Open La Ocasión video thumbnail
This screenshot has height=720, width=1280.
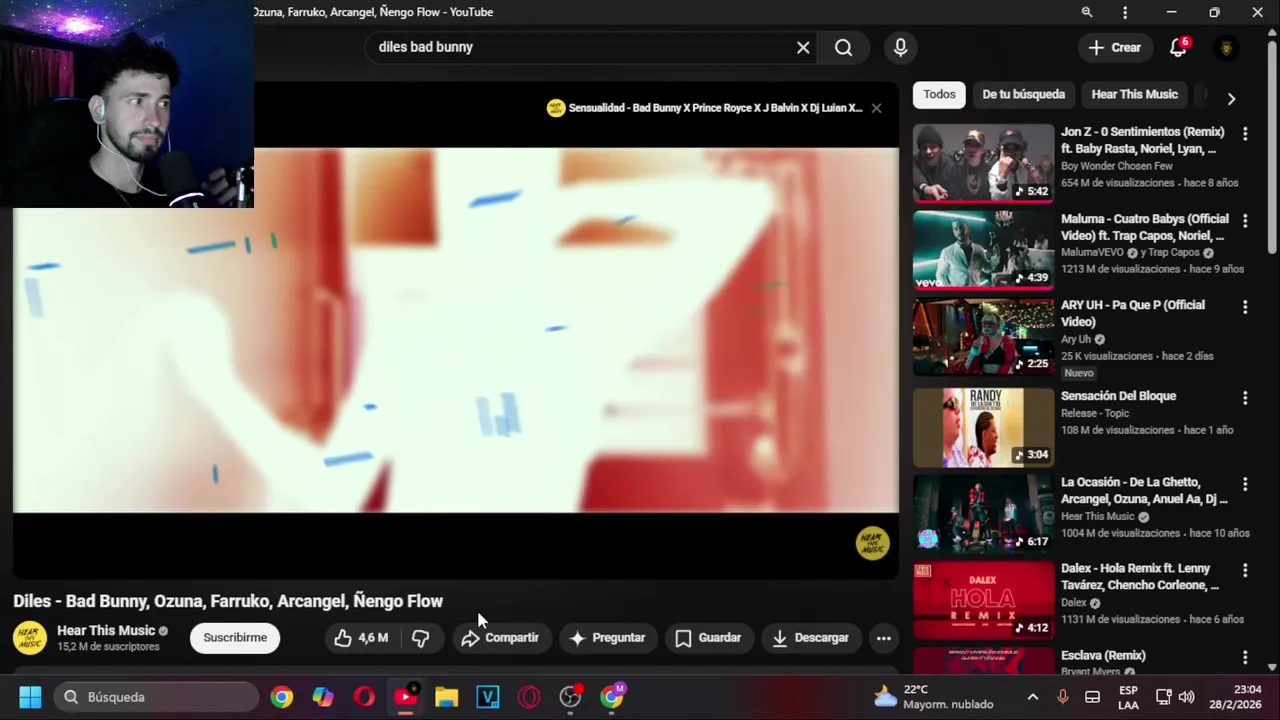click(983, 513)
